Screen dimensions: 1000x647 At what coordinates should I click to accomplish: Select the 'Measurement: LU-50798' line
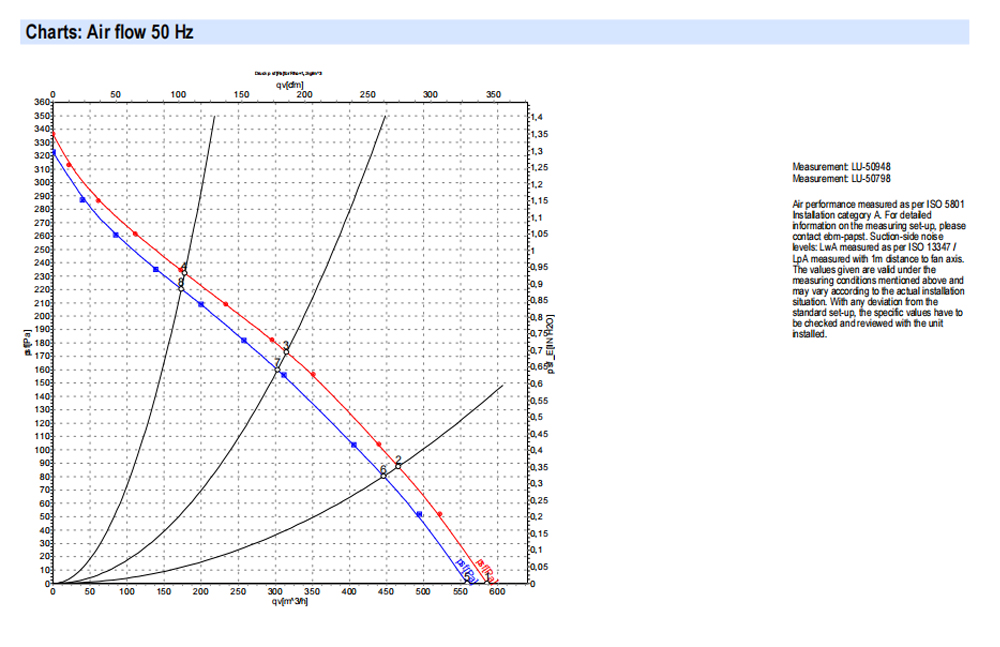tap(841, 179)
